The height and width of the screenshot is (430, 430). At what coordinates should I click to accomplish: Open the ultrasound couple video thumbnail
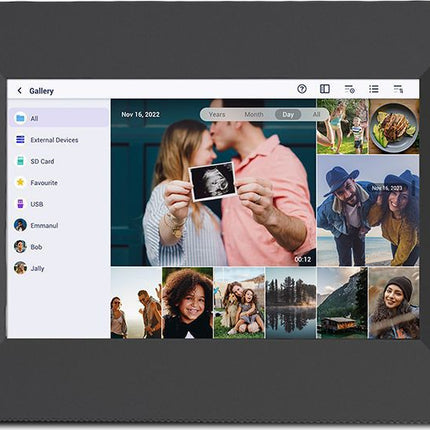pyautogui.click(x=213, y=182)
